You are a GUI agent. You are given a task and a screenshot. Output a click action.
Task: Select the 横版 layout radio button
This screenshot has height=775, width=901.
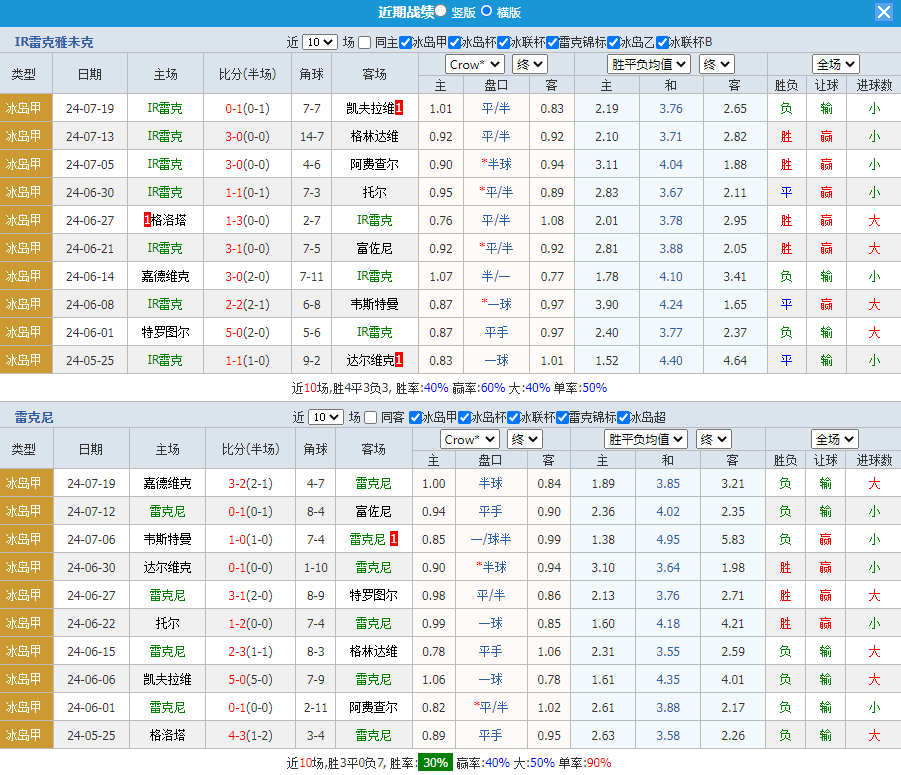[x=487, y=11]
